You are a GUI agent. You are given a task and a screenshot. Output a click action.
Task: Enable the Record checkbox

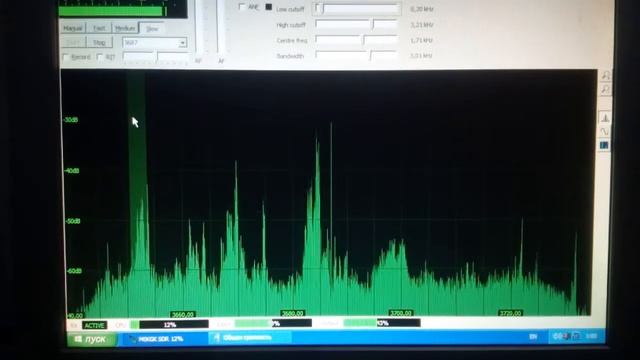[x=66, y=57]
